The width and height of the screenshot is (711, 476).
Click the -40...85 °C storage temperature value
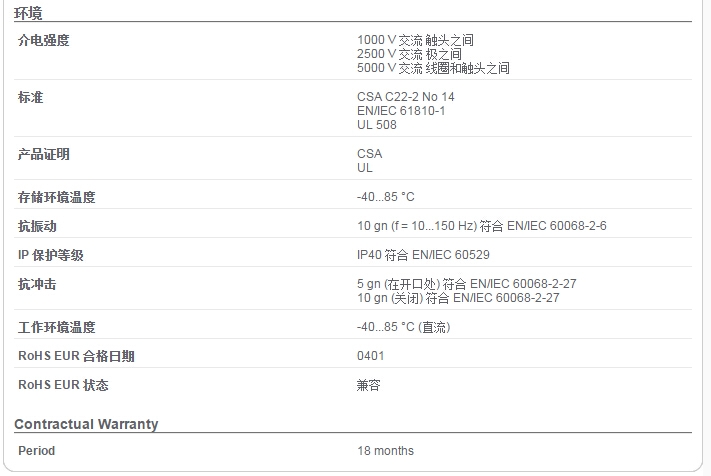pos(385,197)
